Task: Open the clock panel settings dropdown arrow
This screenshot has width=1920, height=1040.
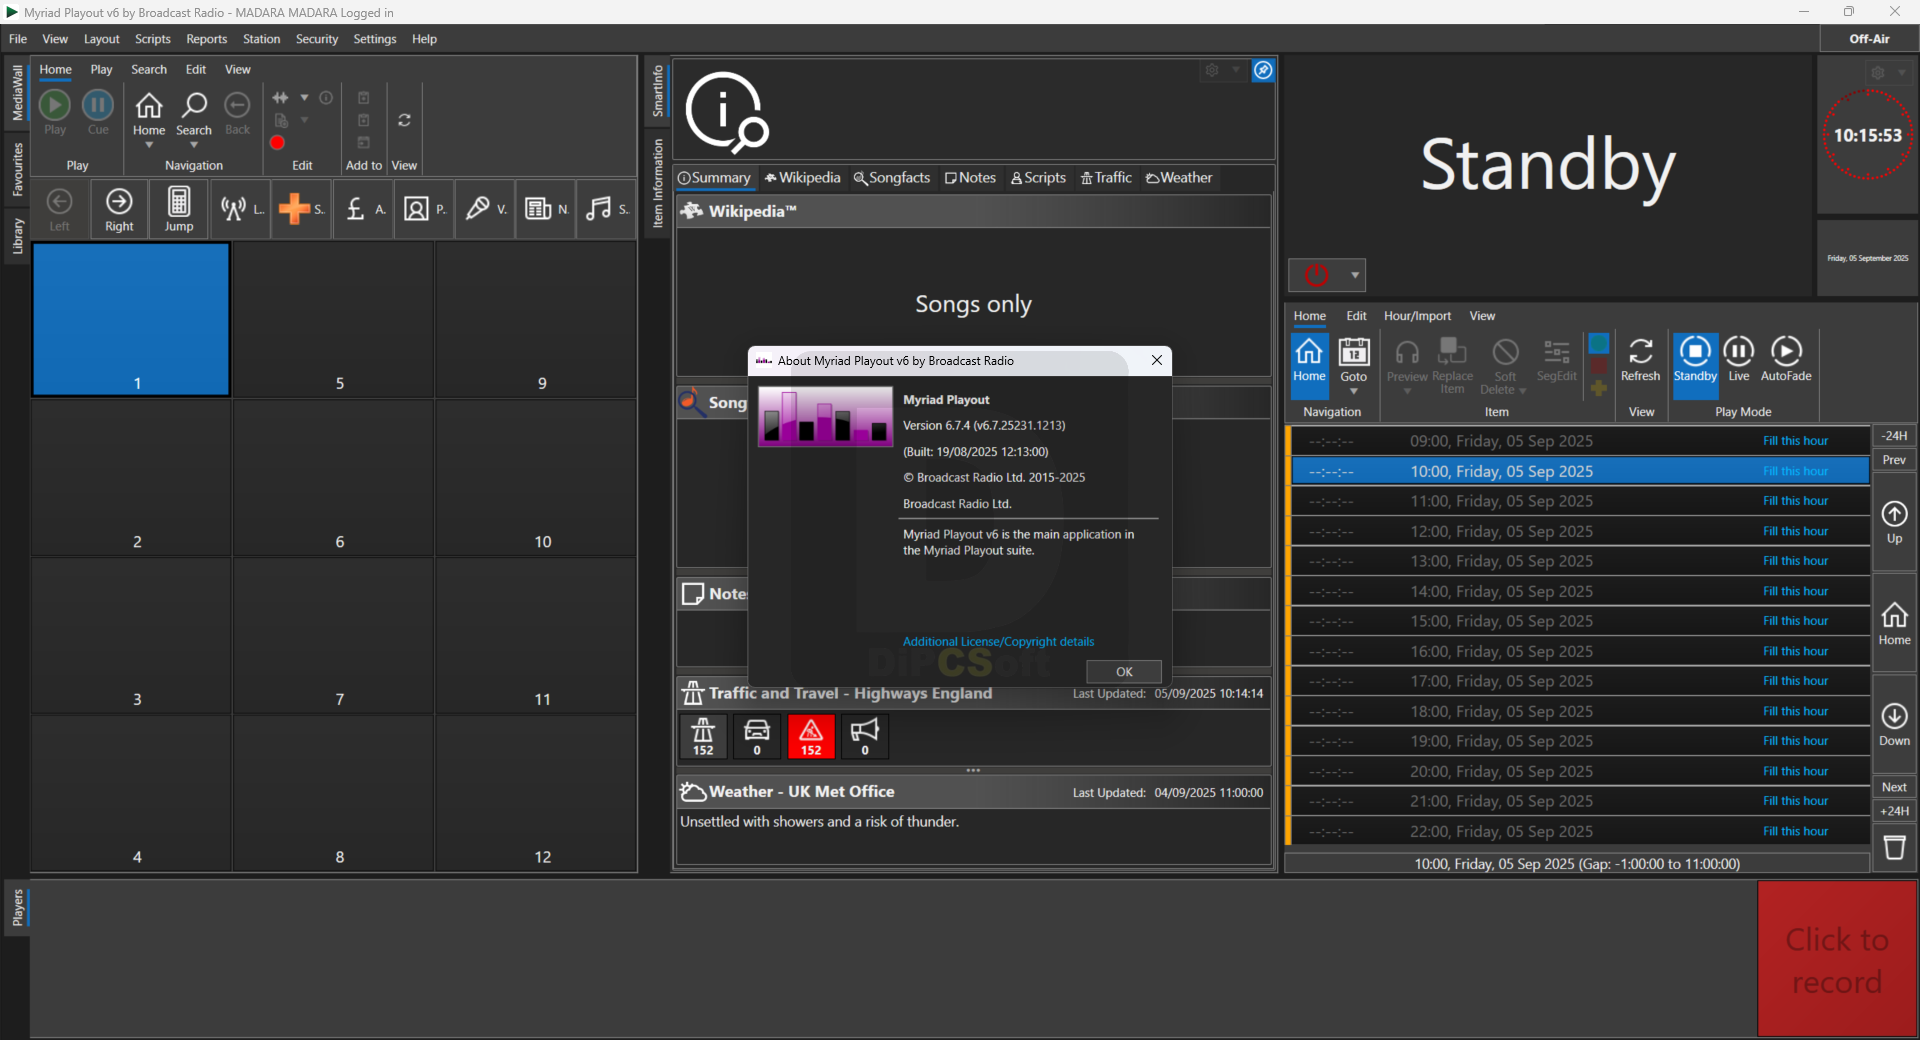Action: click(x=1901, y=73)
